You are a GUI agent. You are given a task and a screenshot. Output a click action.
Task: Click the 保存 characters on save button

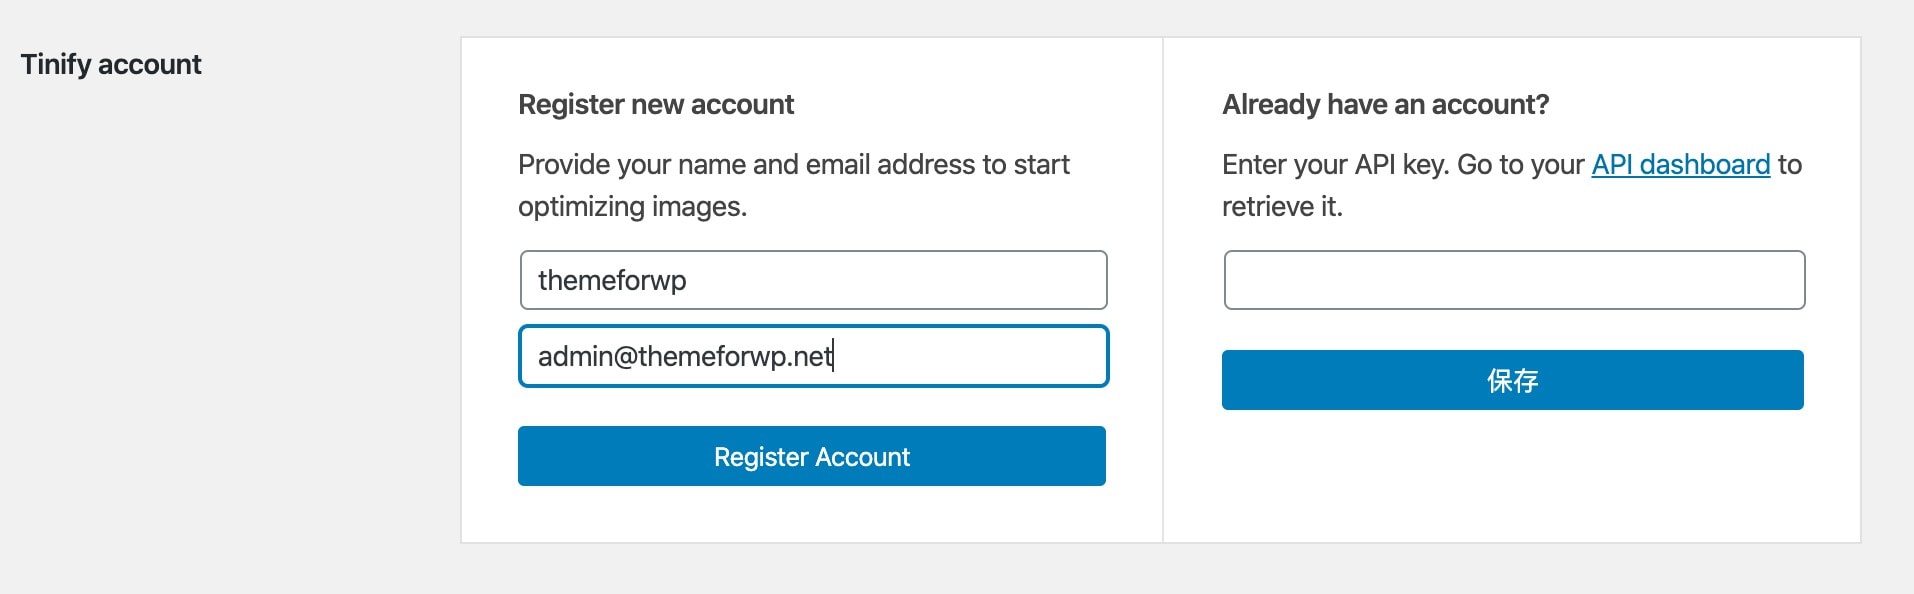click(1512, 380)
